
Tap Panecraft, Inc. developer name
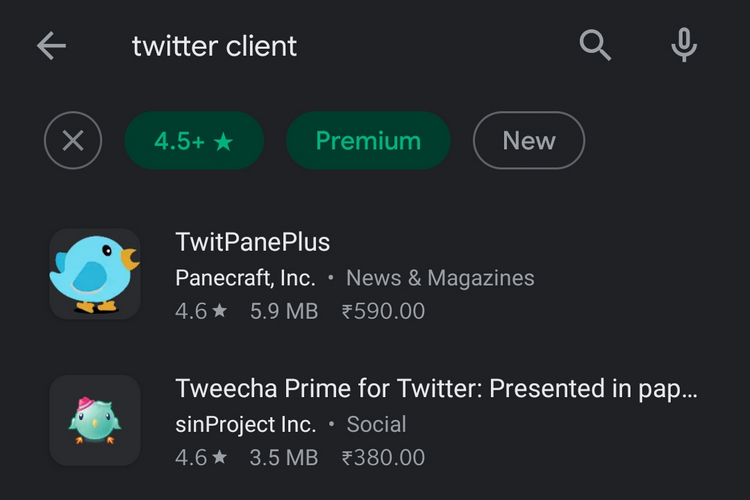pyautogui.click(x=245, y=278)
